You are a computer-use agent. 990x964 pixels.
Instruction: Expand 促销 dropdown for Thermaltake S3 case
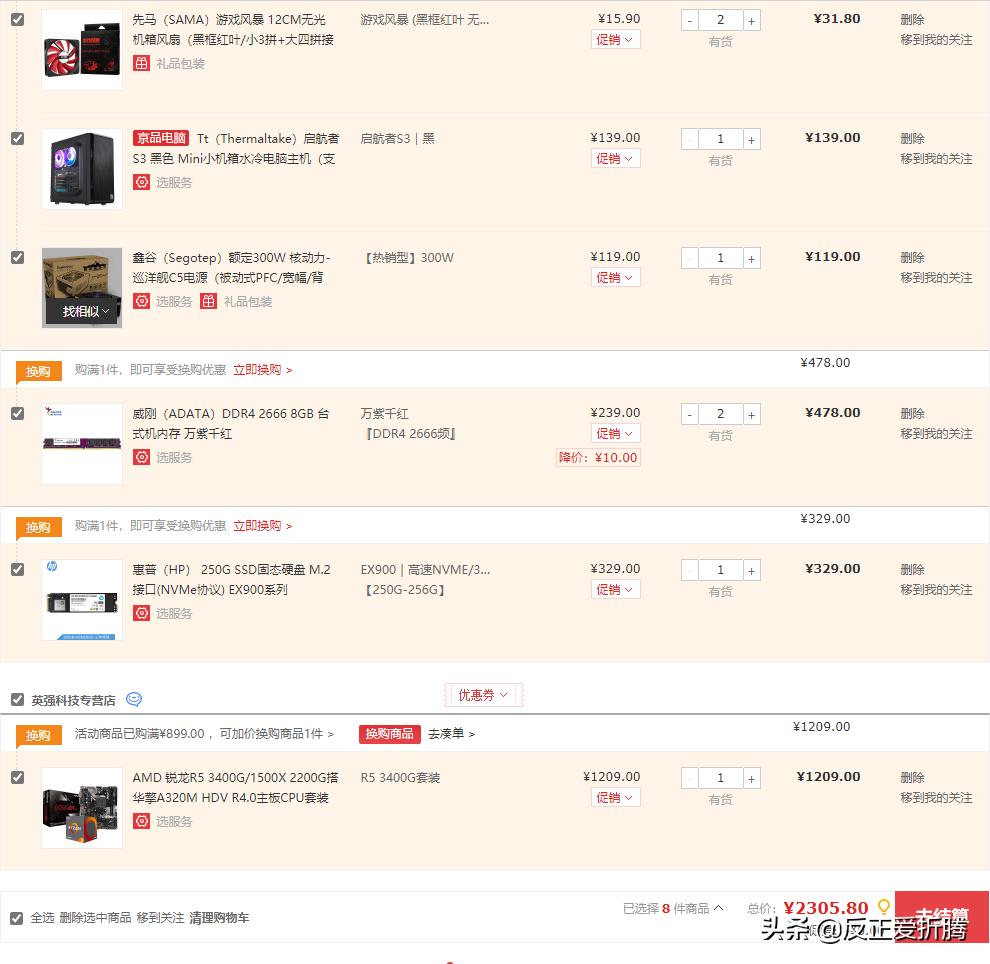pos(616,158)
